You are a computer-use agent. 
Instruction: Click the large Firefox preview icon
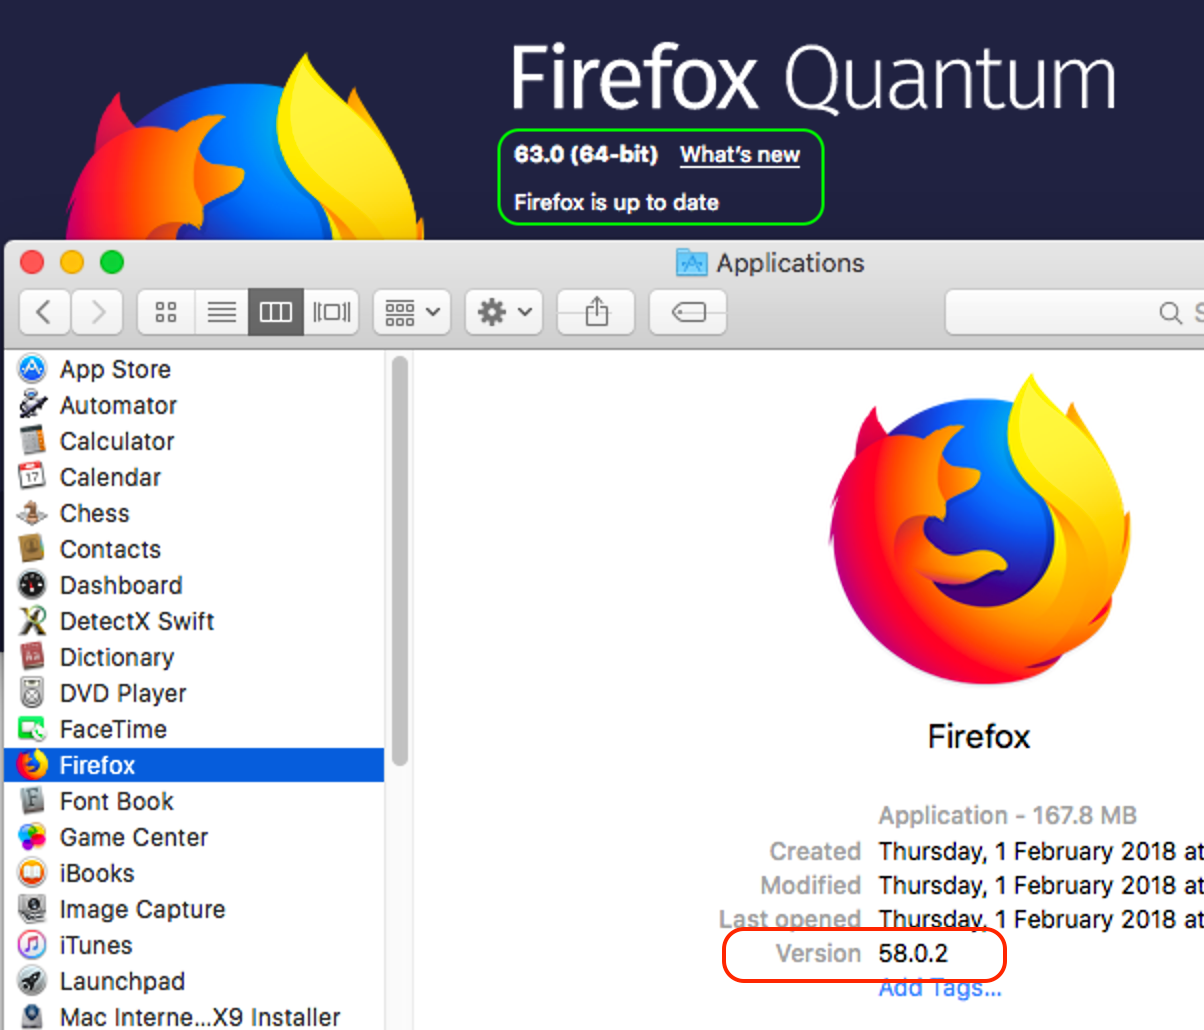(x=978, y=530)
